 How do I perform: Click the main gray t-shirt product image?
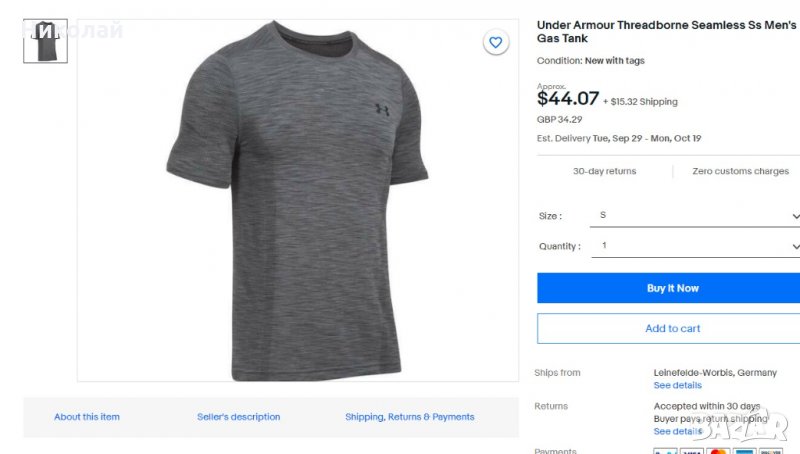[297, 200]
